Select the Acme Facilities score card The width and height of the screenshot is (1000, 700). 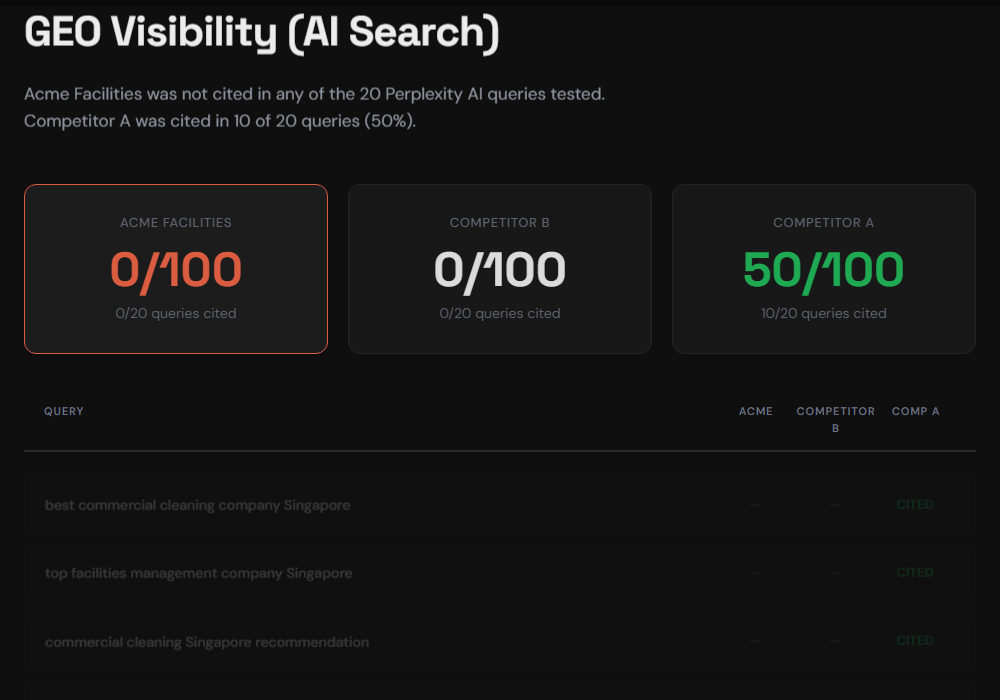click(x=176, y=268)
